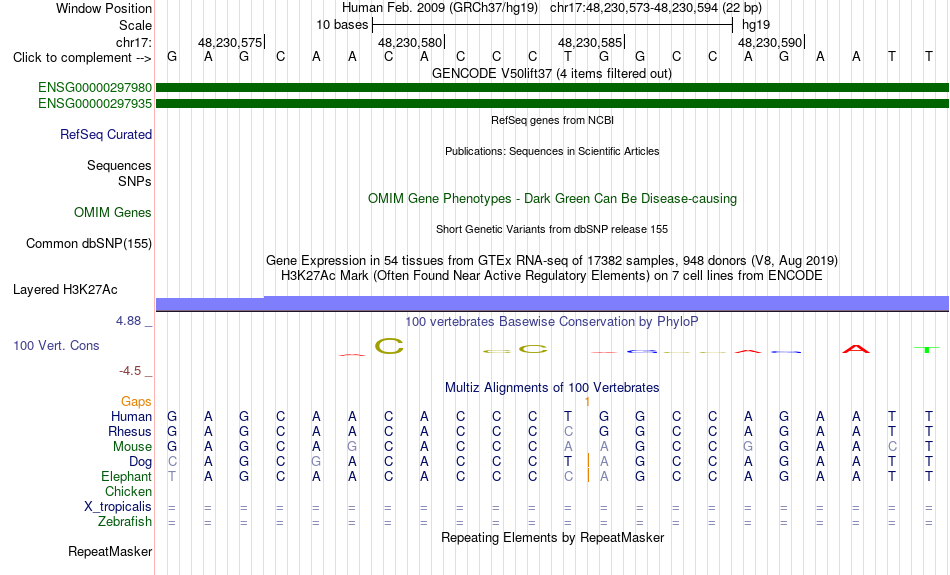Image resolution: width=950 pixels, height=575 pixels.
Task: Click the orange insertion bar in Elephant row
Action: (x=588, y=476)
